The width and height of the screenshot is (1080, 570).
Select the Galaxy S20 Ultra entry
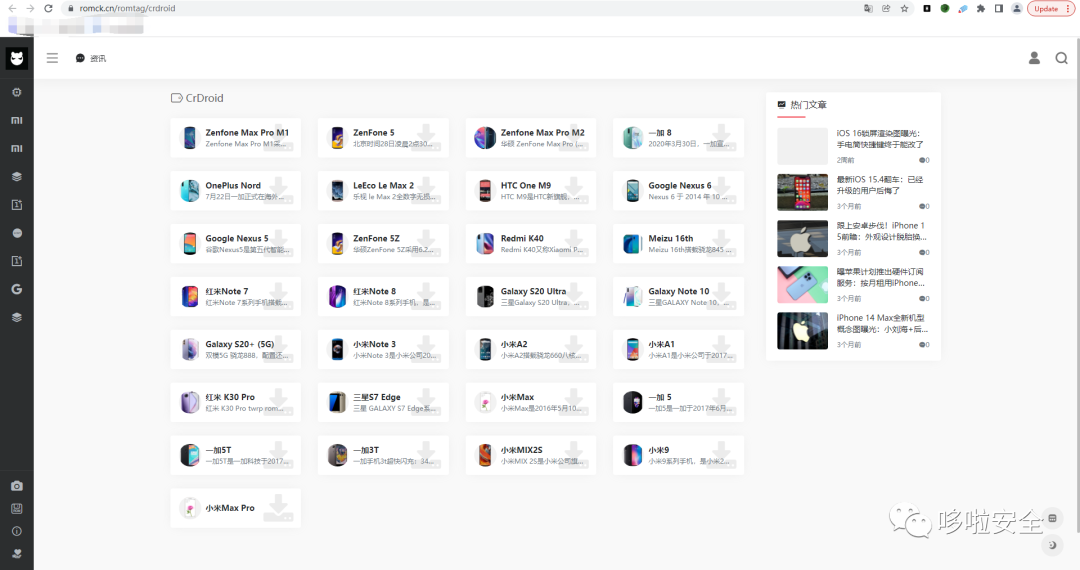coord(531,297)
